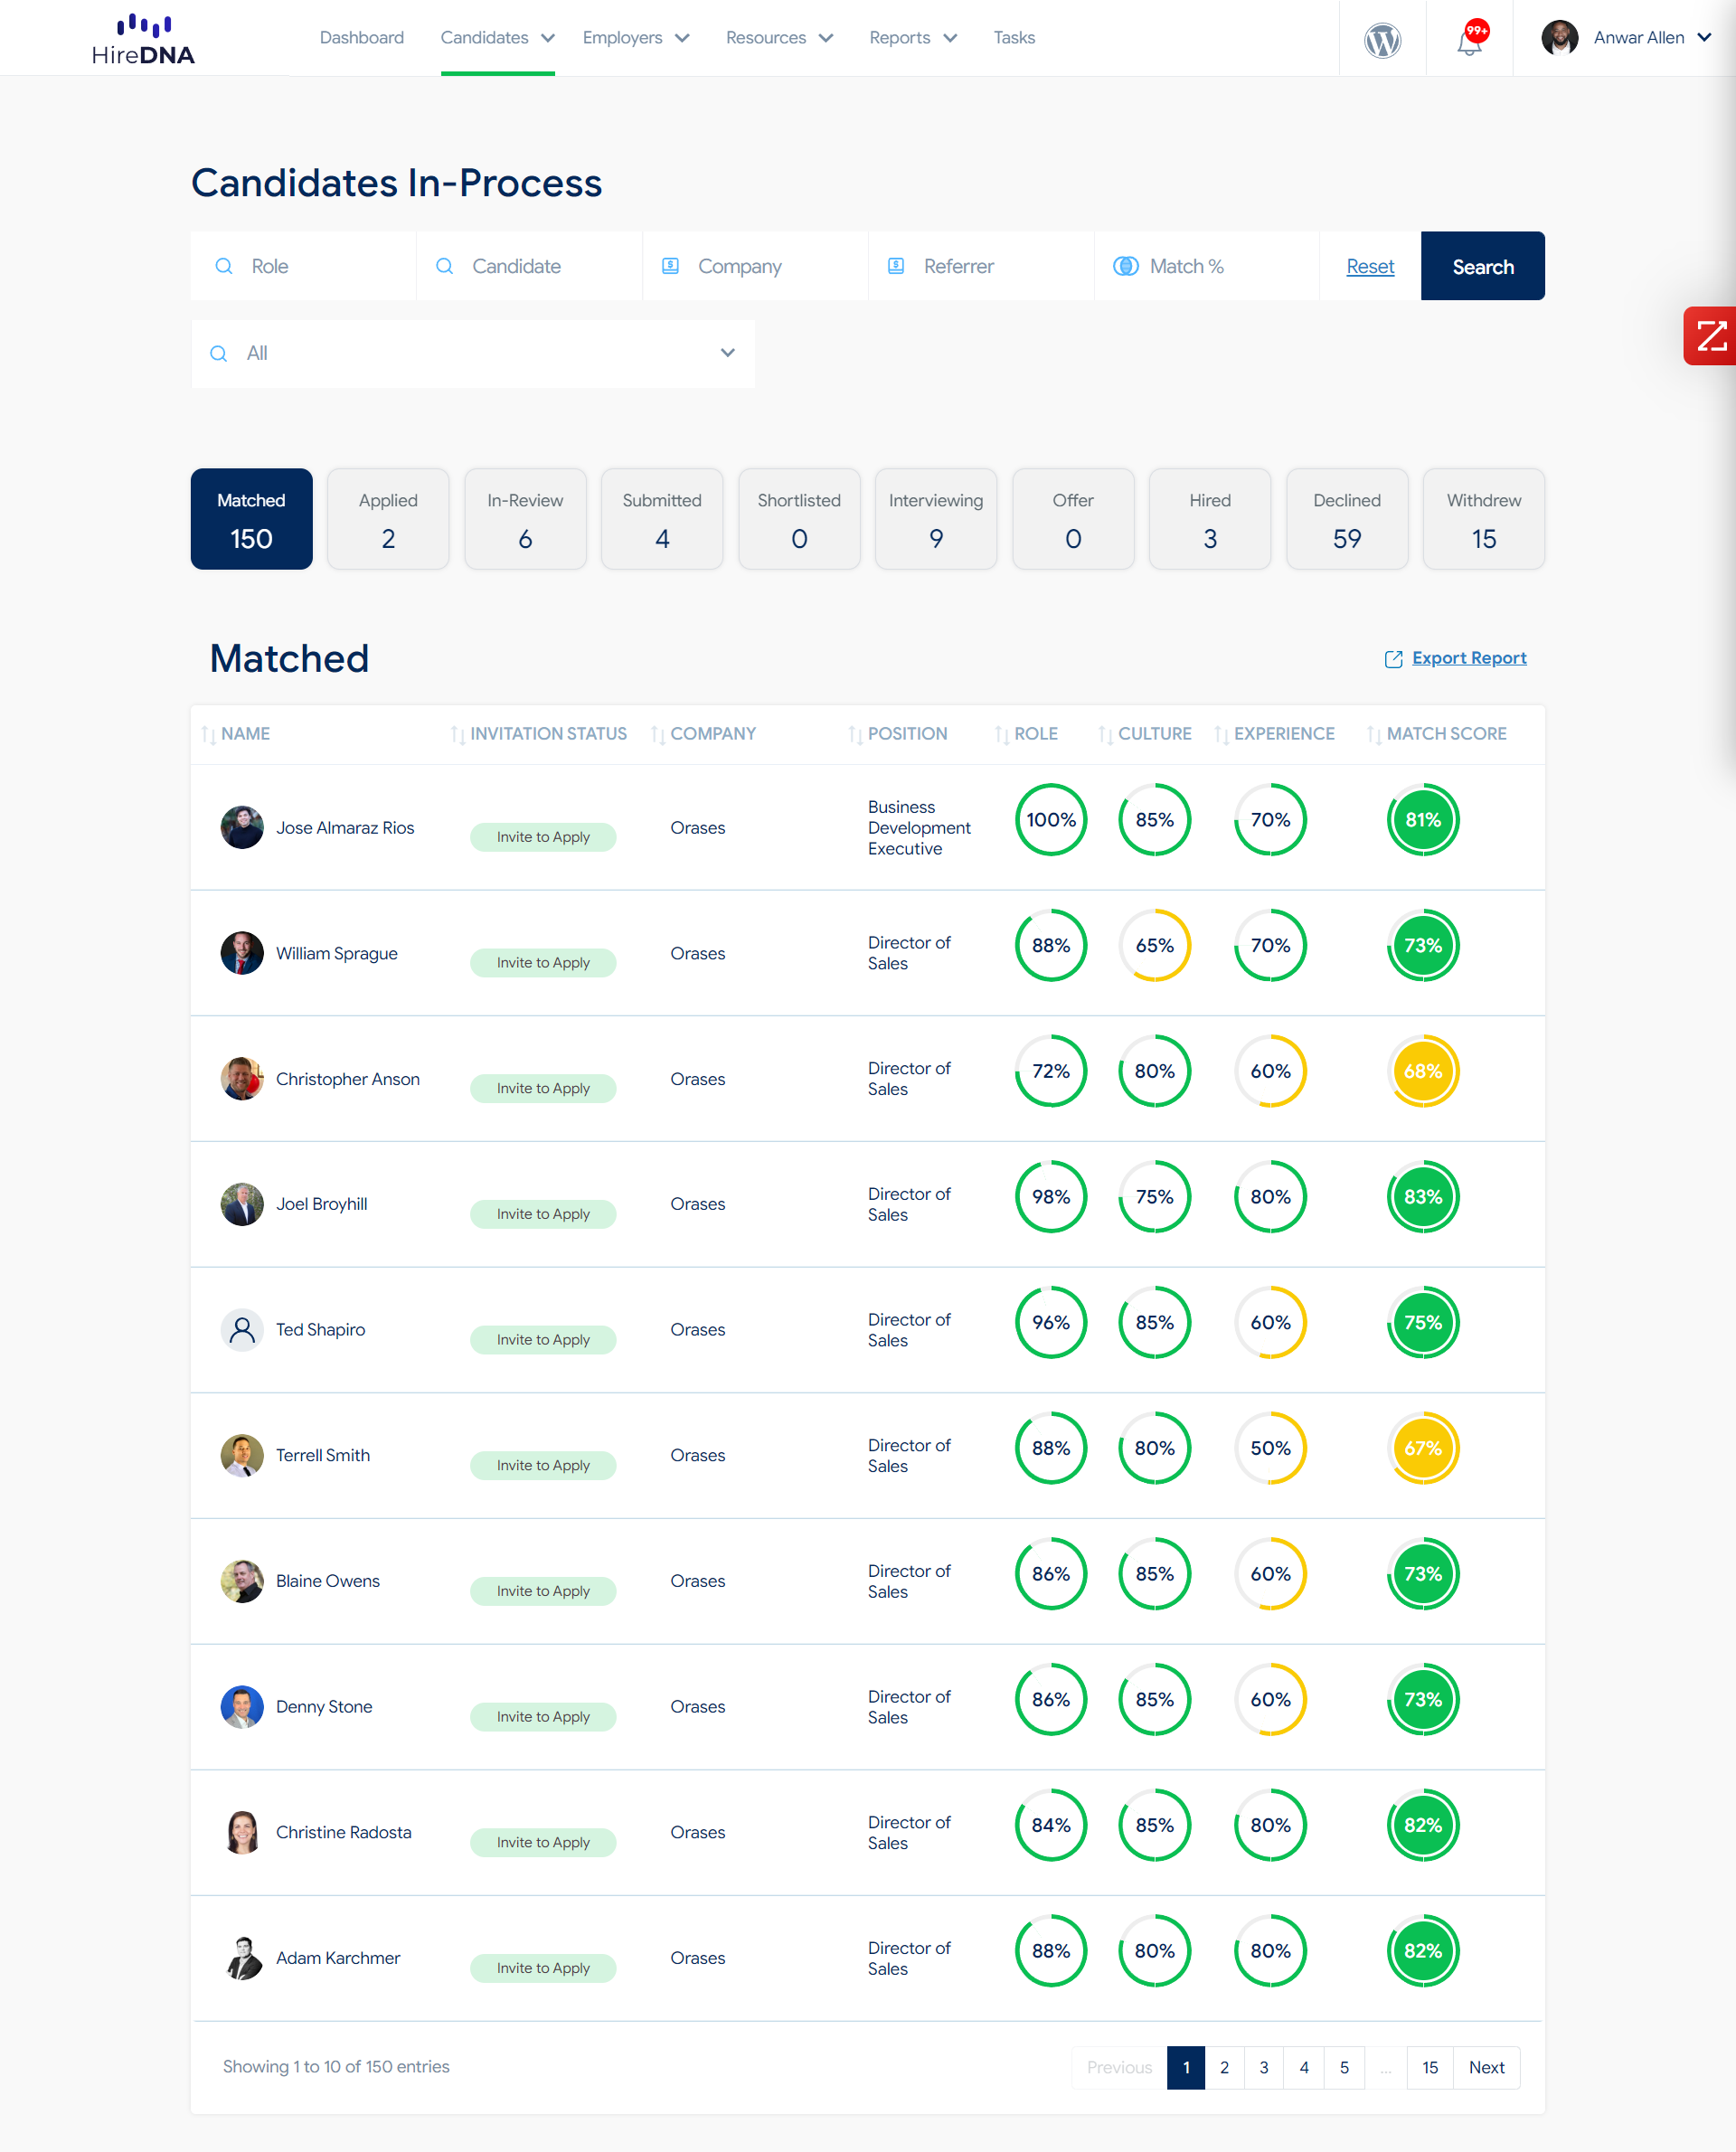Image resolution: width=1736 pixels, height=2152 pixels.
Task: Select the Declined status tab
Action: click(x=1346, y=519)
